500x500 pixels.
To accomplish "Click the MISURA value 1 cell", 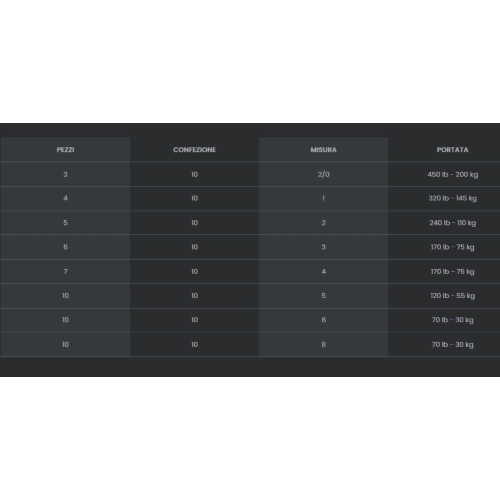I will [x=323, y=198].
